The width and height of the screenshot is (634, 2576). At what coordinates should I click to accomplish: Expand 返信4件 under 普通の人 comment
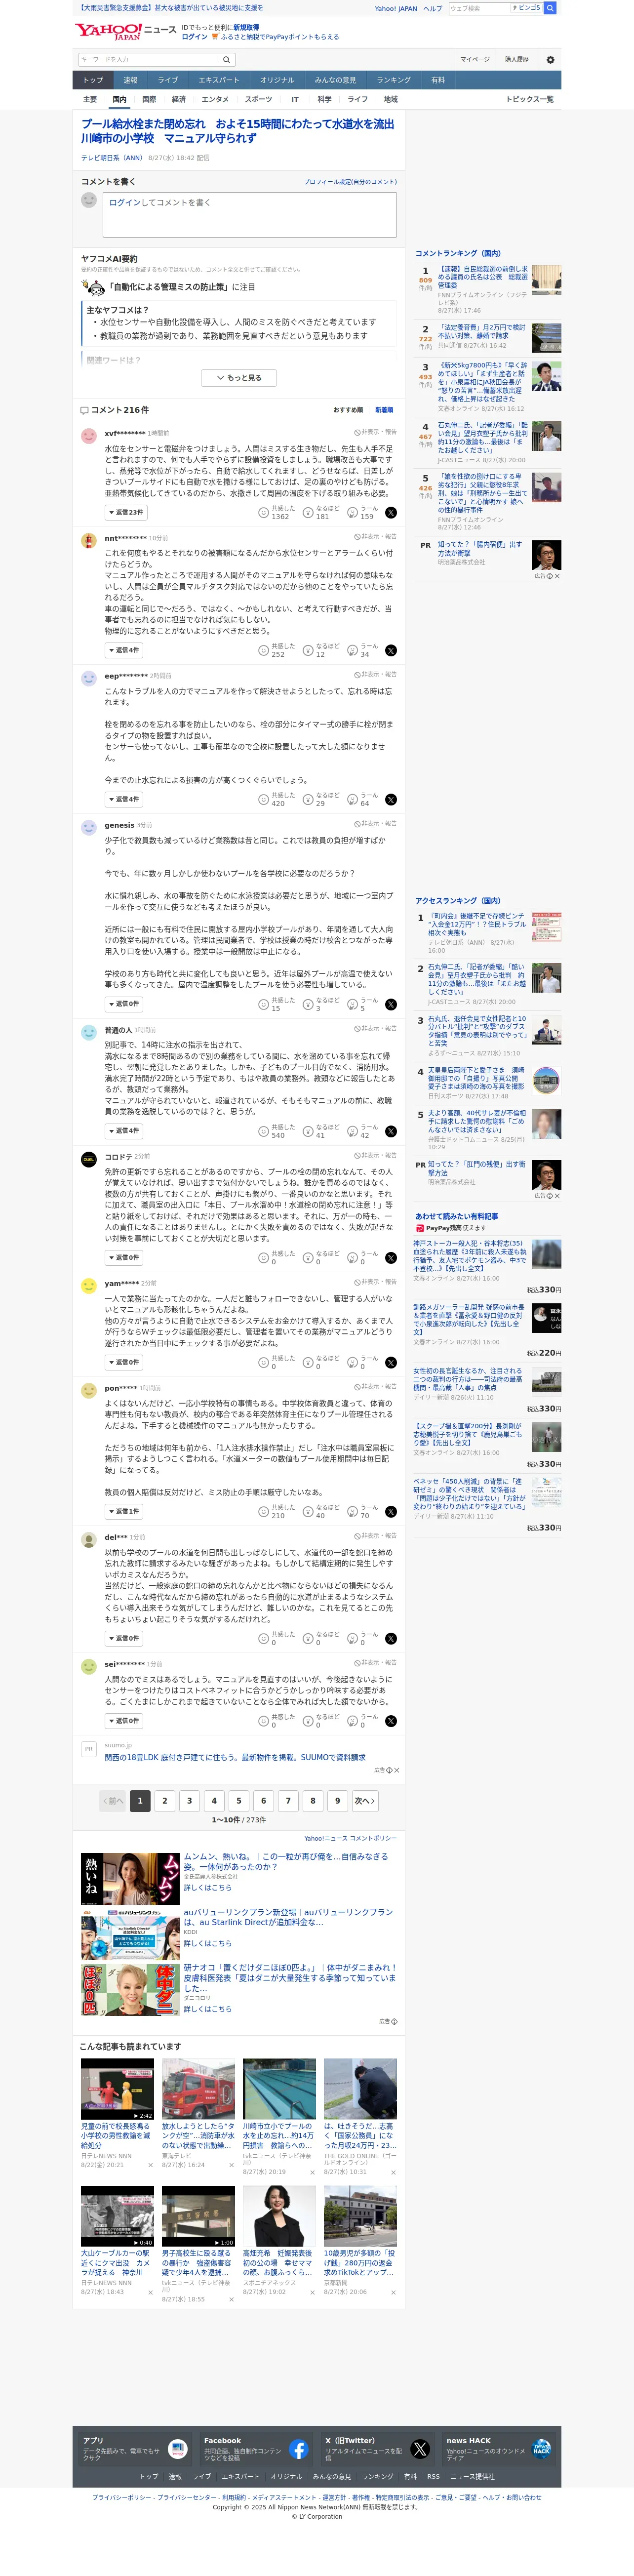124,1131
